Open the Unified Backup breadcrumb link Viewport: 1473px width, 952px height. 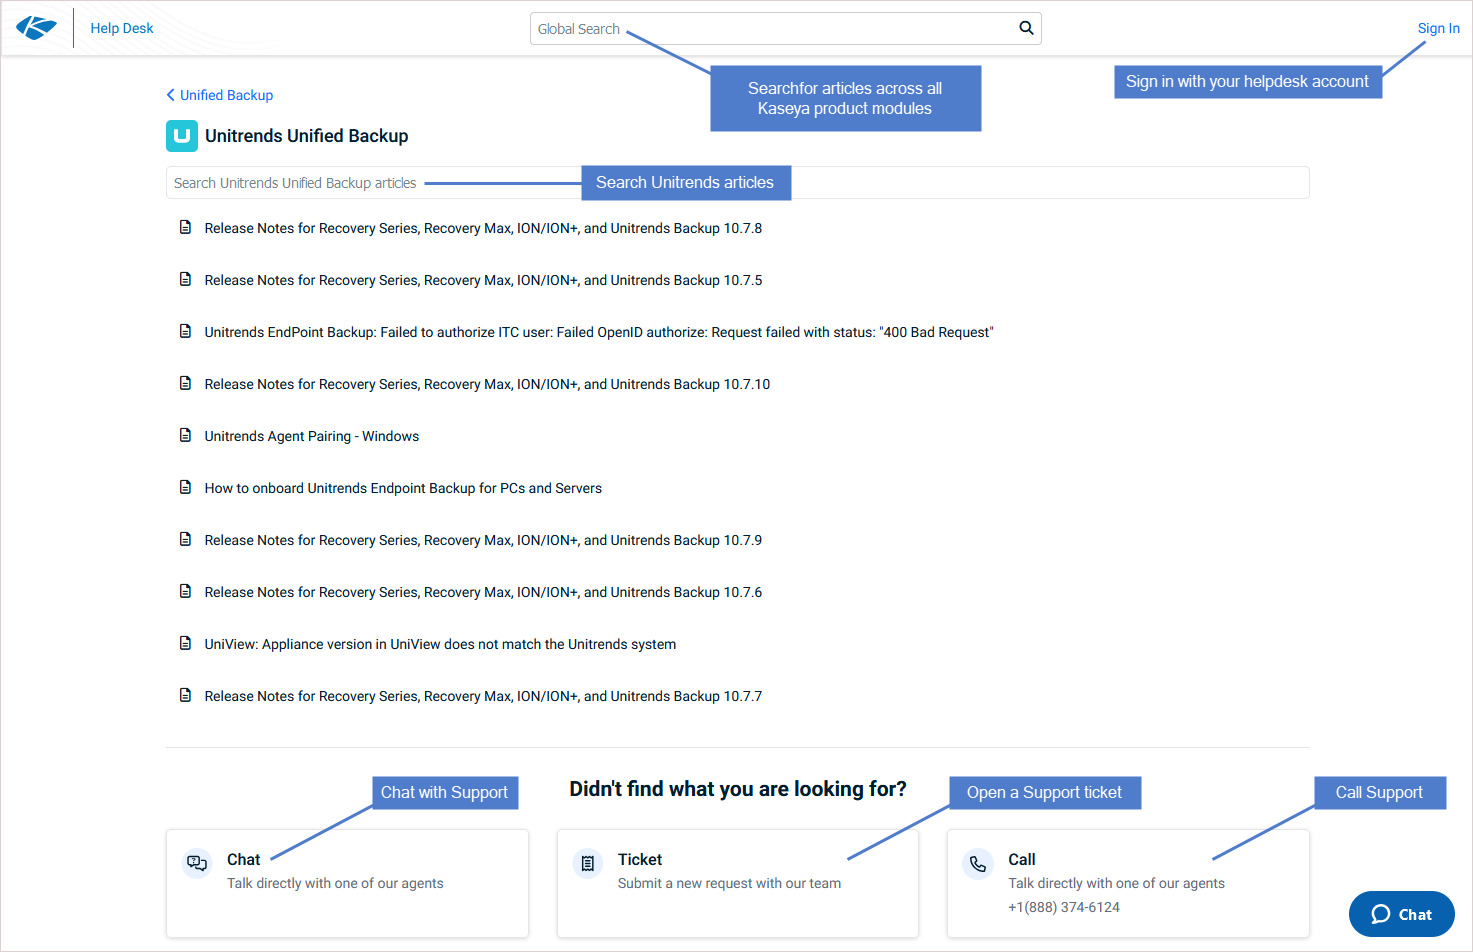(226, 95)
